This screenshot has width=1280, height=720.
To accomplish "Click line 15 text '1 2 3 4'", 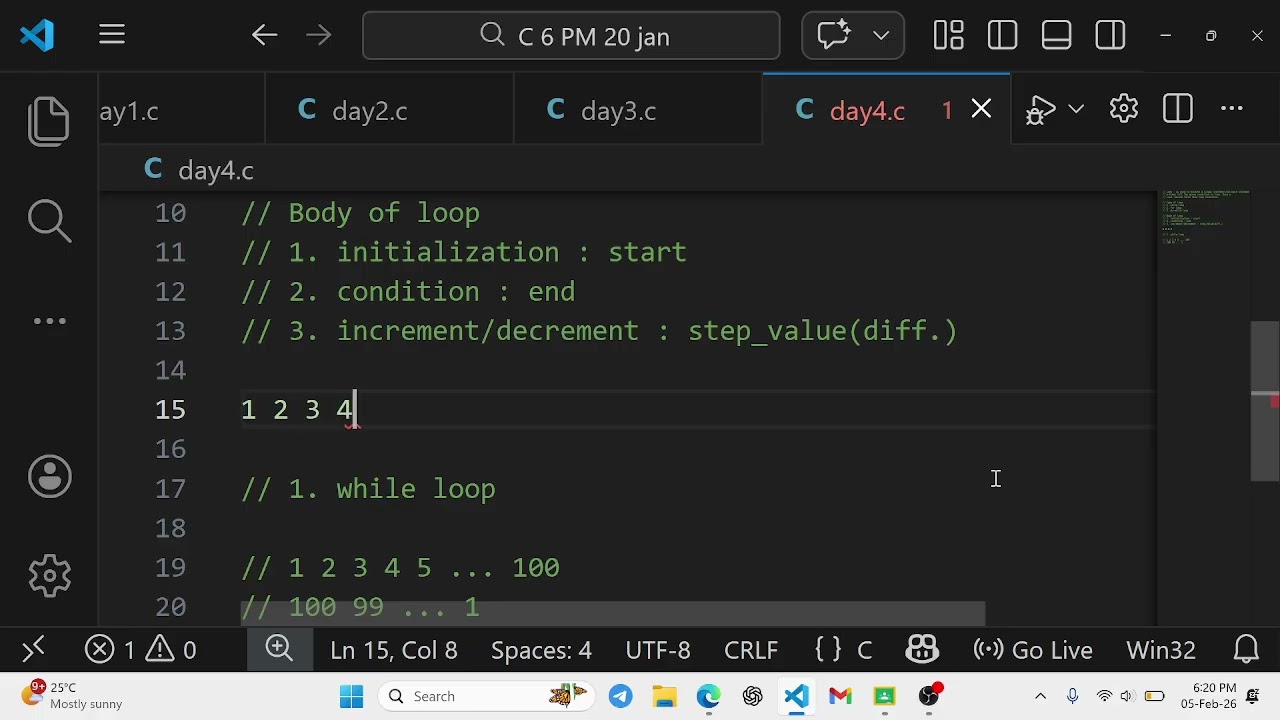I will pos(297,409).
